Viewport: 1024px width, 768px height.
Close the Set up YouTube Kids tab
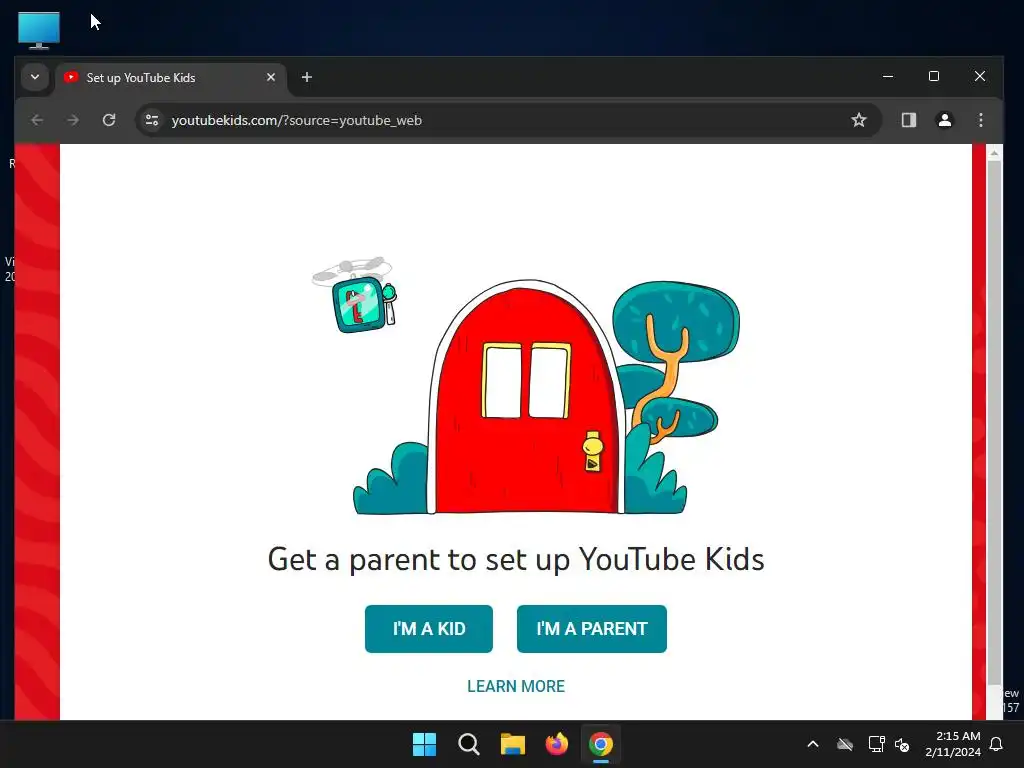pos(271,77)
